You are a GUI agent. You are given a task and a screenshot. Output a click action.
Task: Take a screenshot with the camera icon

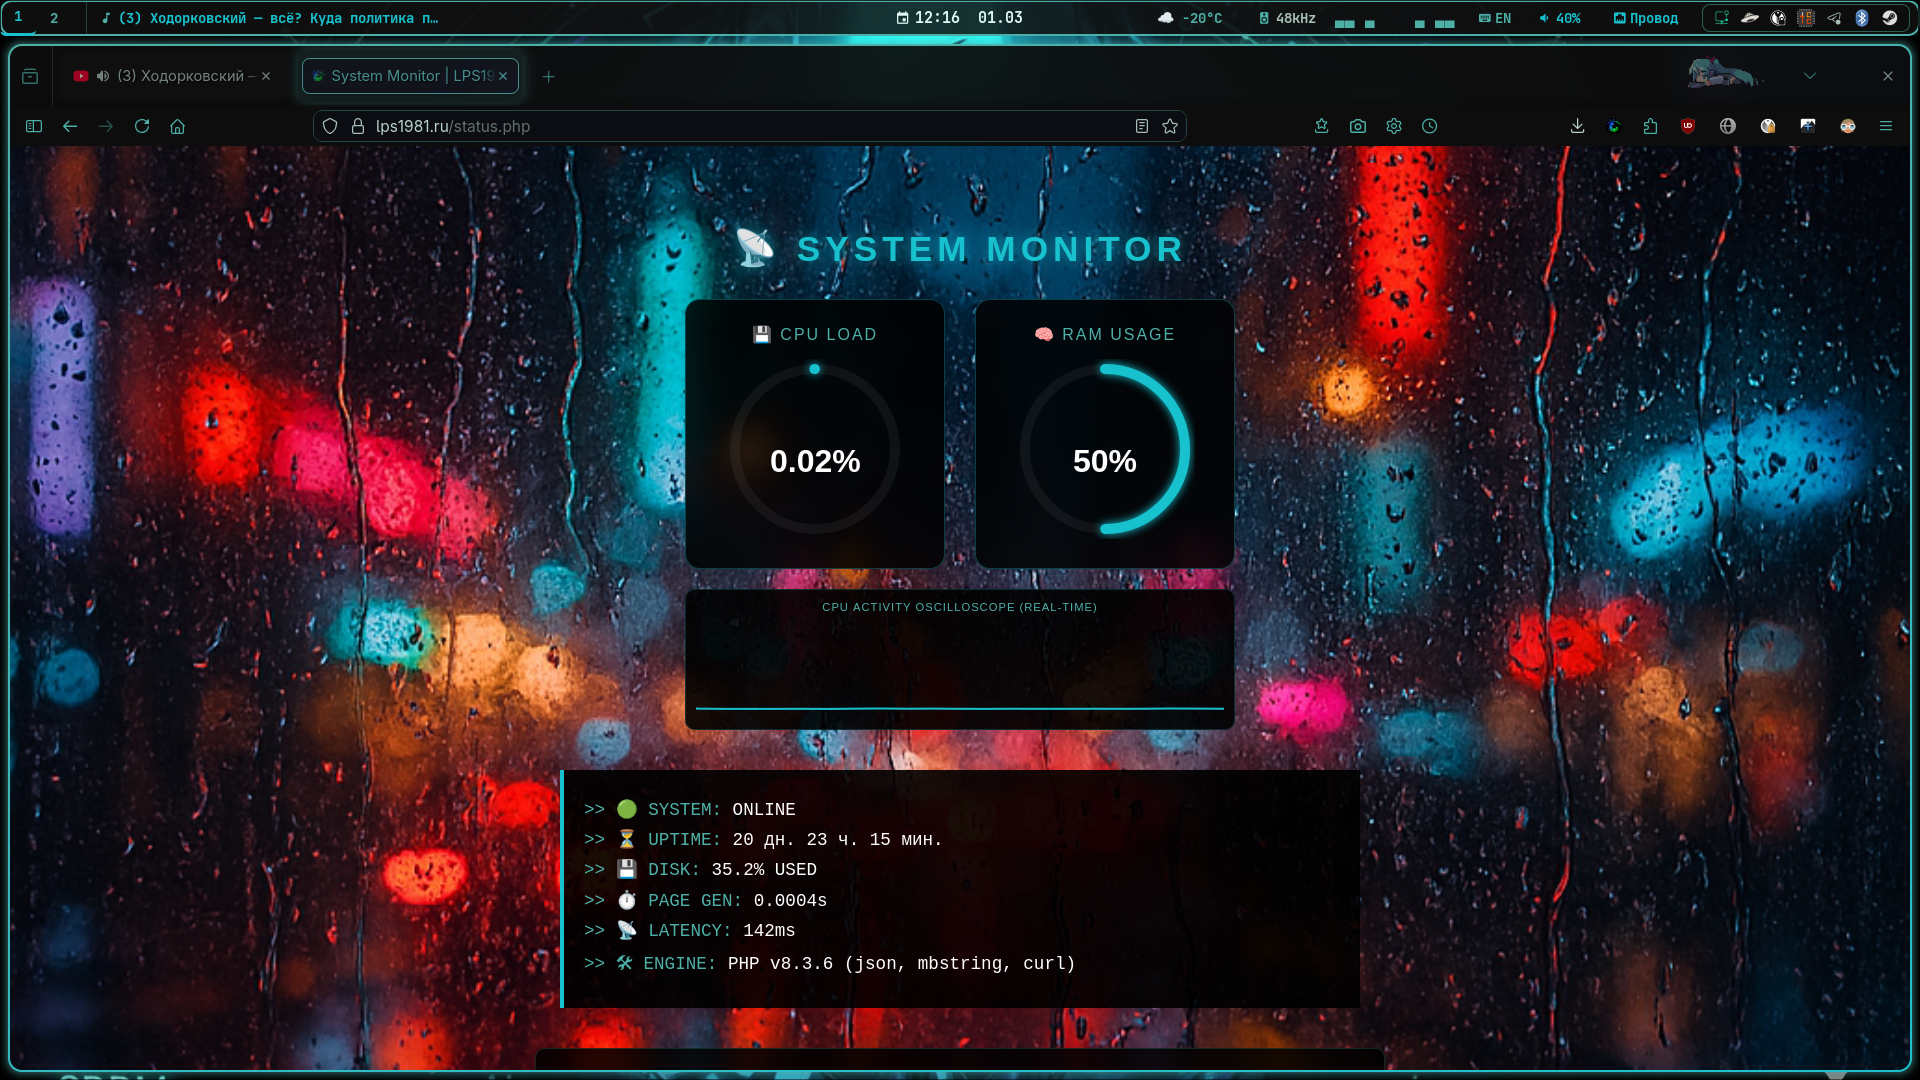1357,126
